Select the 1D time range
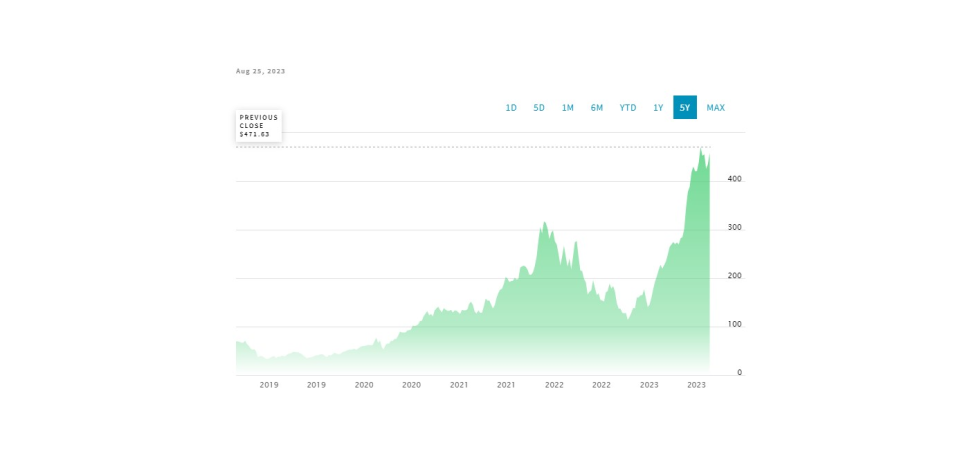Screen dimensions: 980x465 tap(511, 108)
